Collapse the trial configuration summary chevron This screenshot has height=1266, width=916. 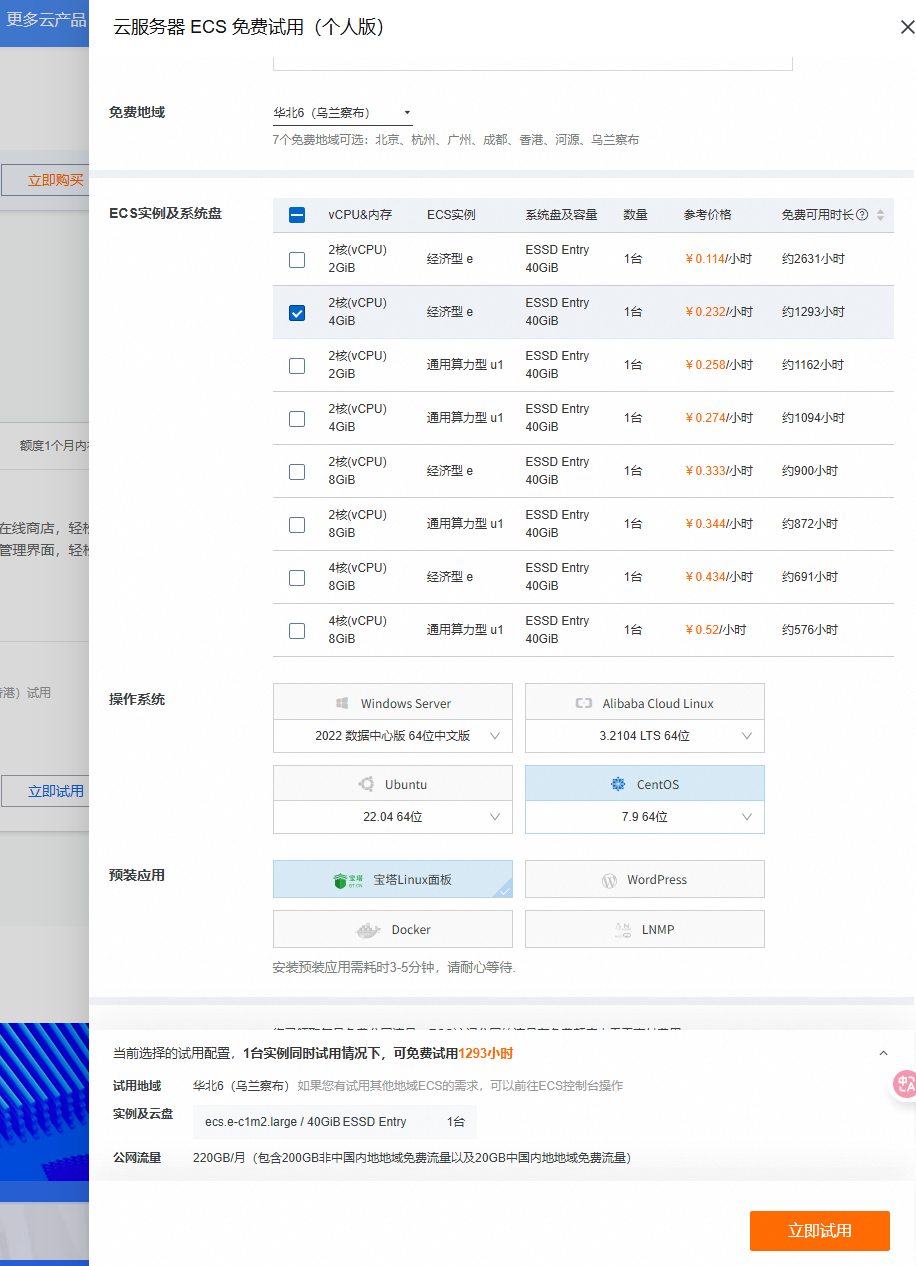[883, 1053]
